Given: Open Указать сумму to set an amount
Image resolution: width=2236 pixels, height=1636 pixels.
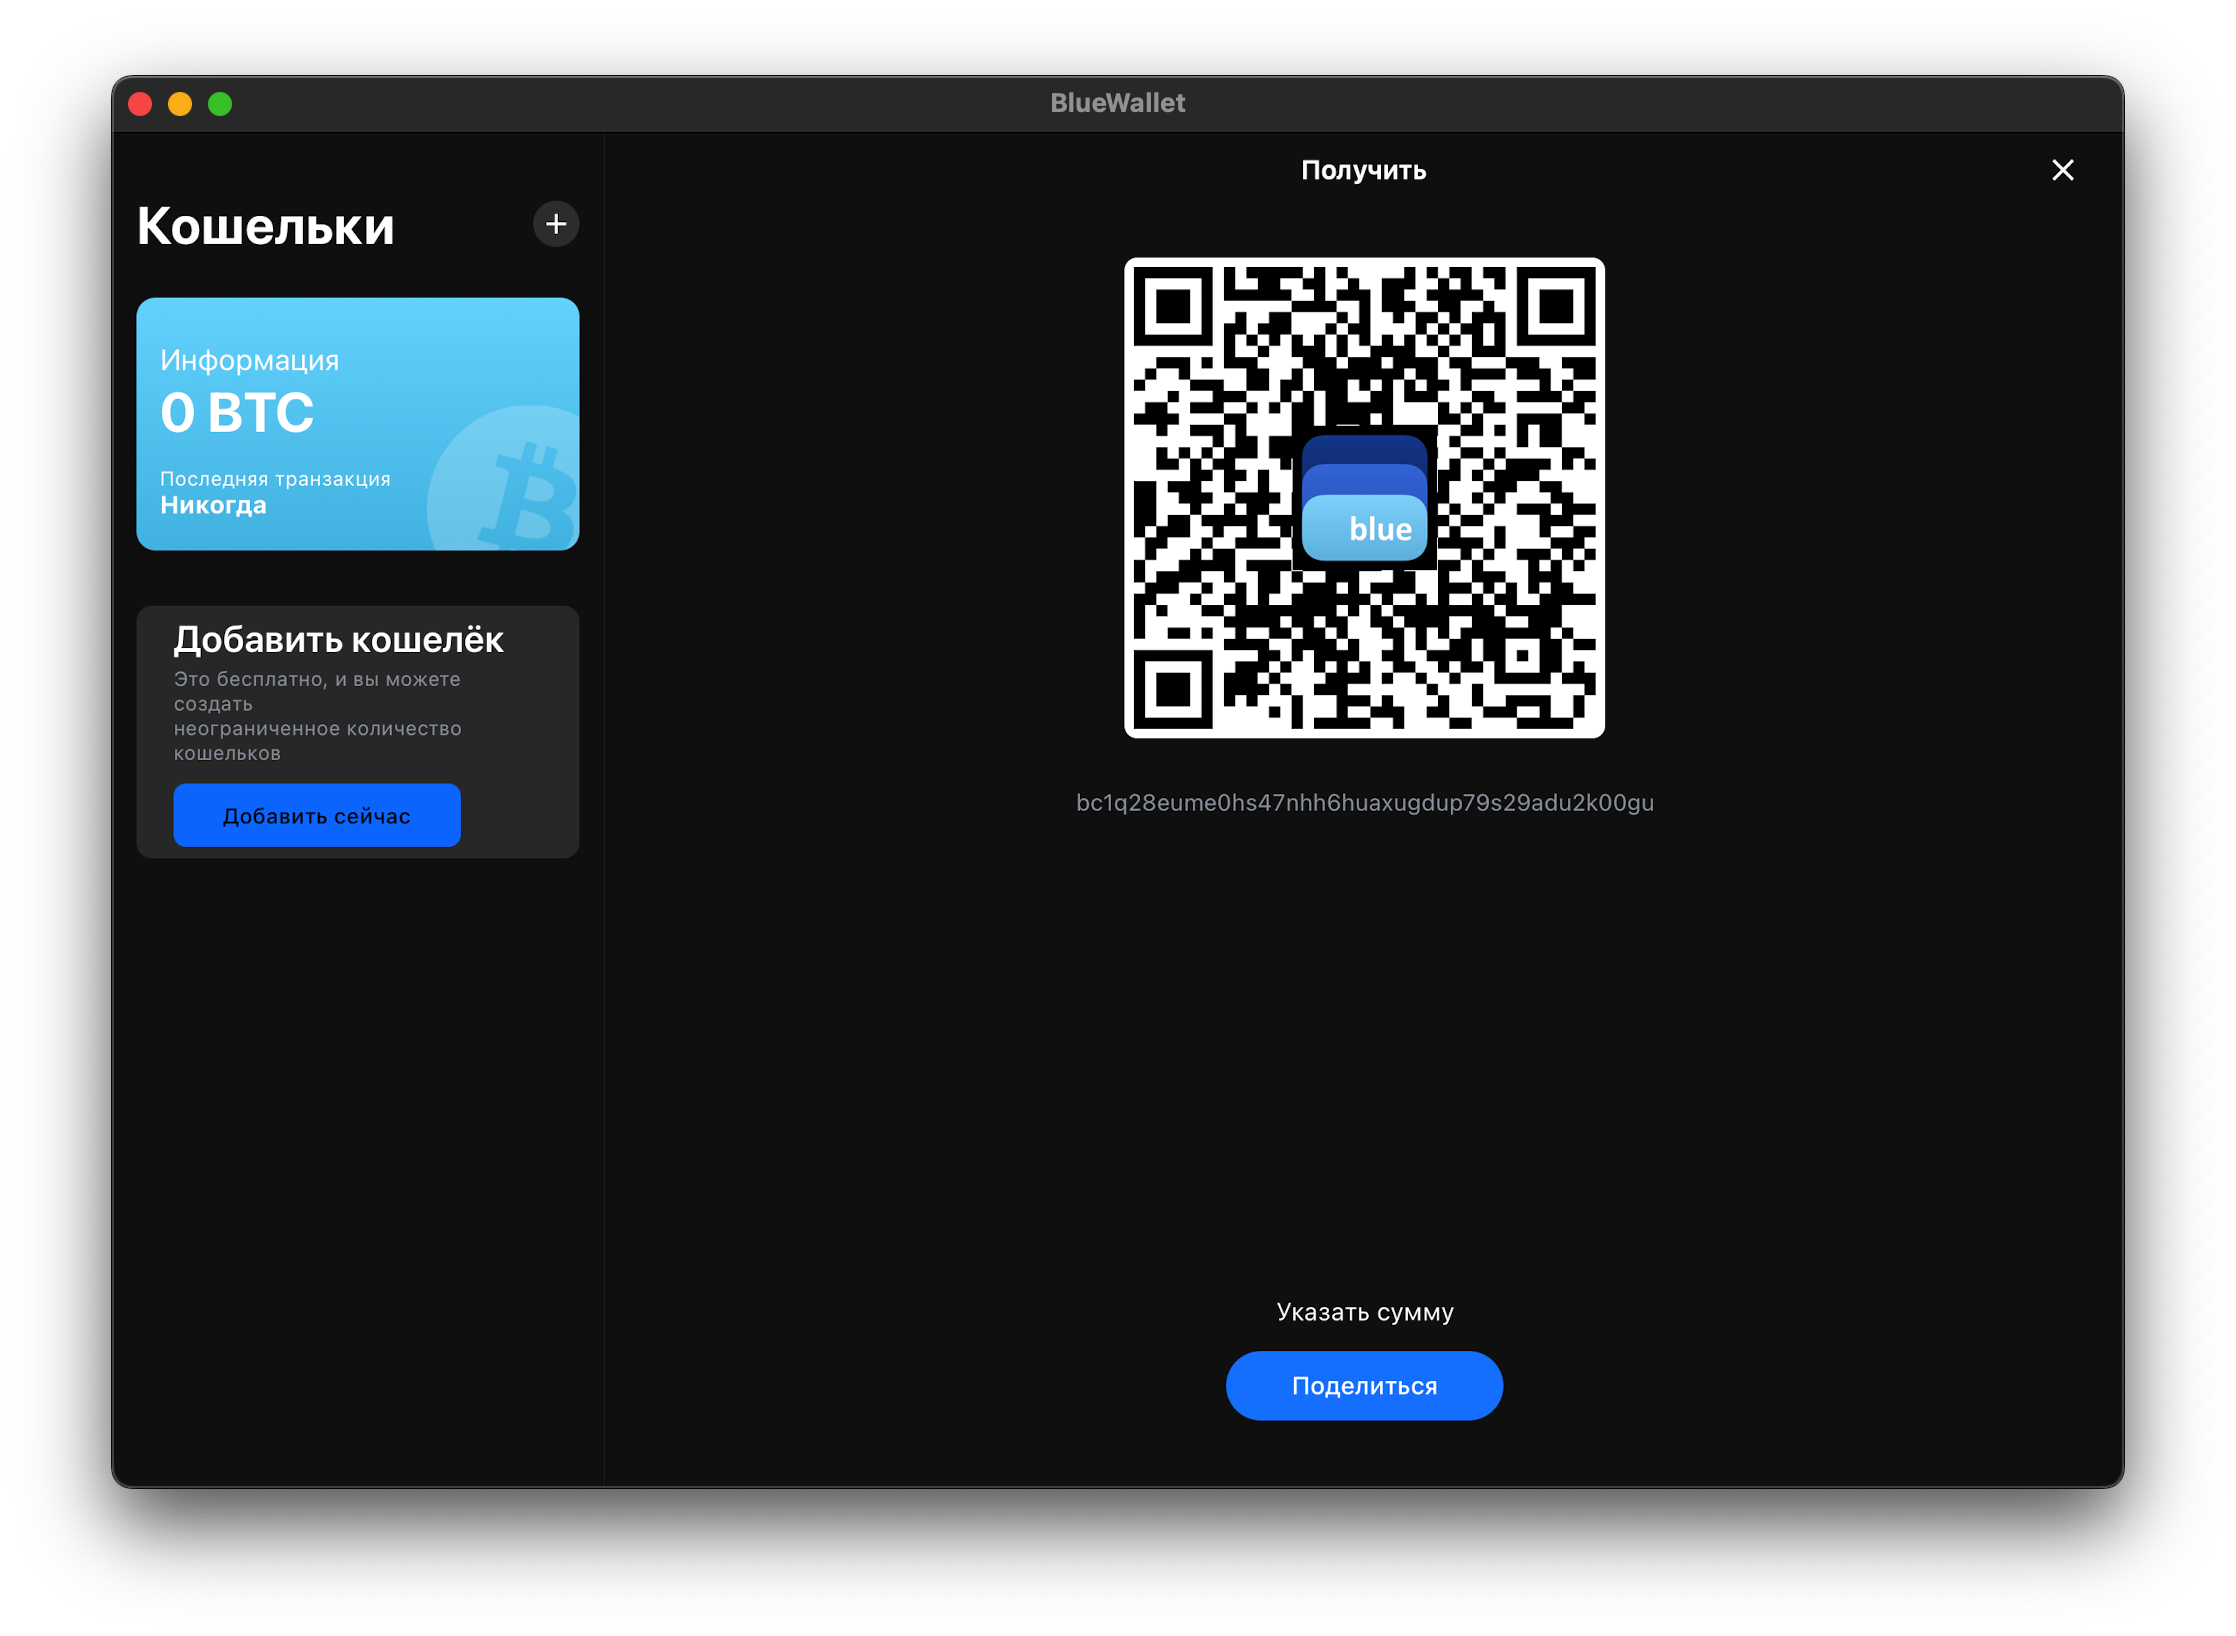Looking at the screenshot, I should [x=1364, y=1311].
